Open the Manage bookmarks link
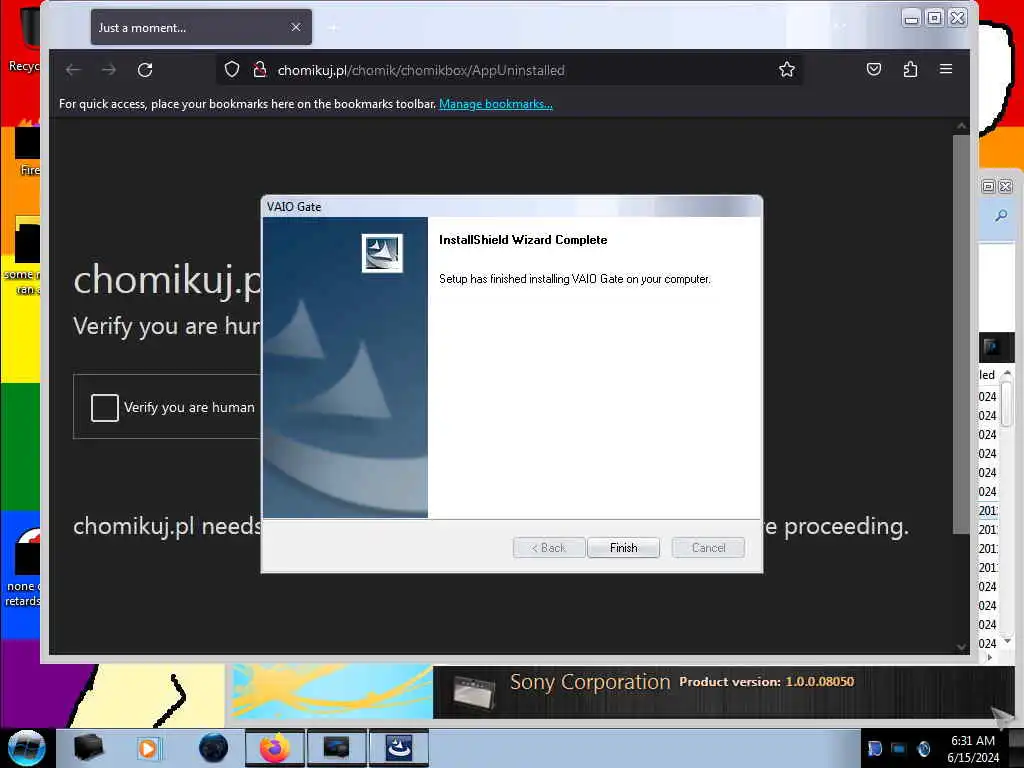The width and height of the screenshot is (1024, 768). click(x=496, y=104)
